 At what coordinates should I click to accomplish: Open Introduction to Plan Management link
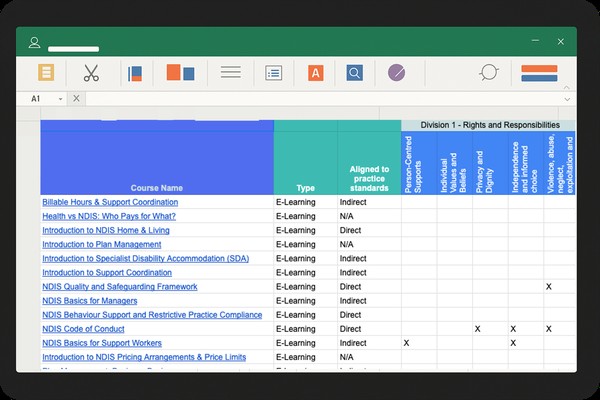tap(101, 245)
